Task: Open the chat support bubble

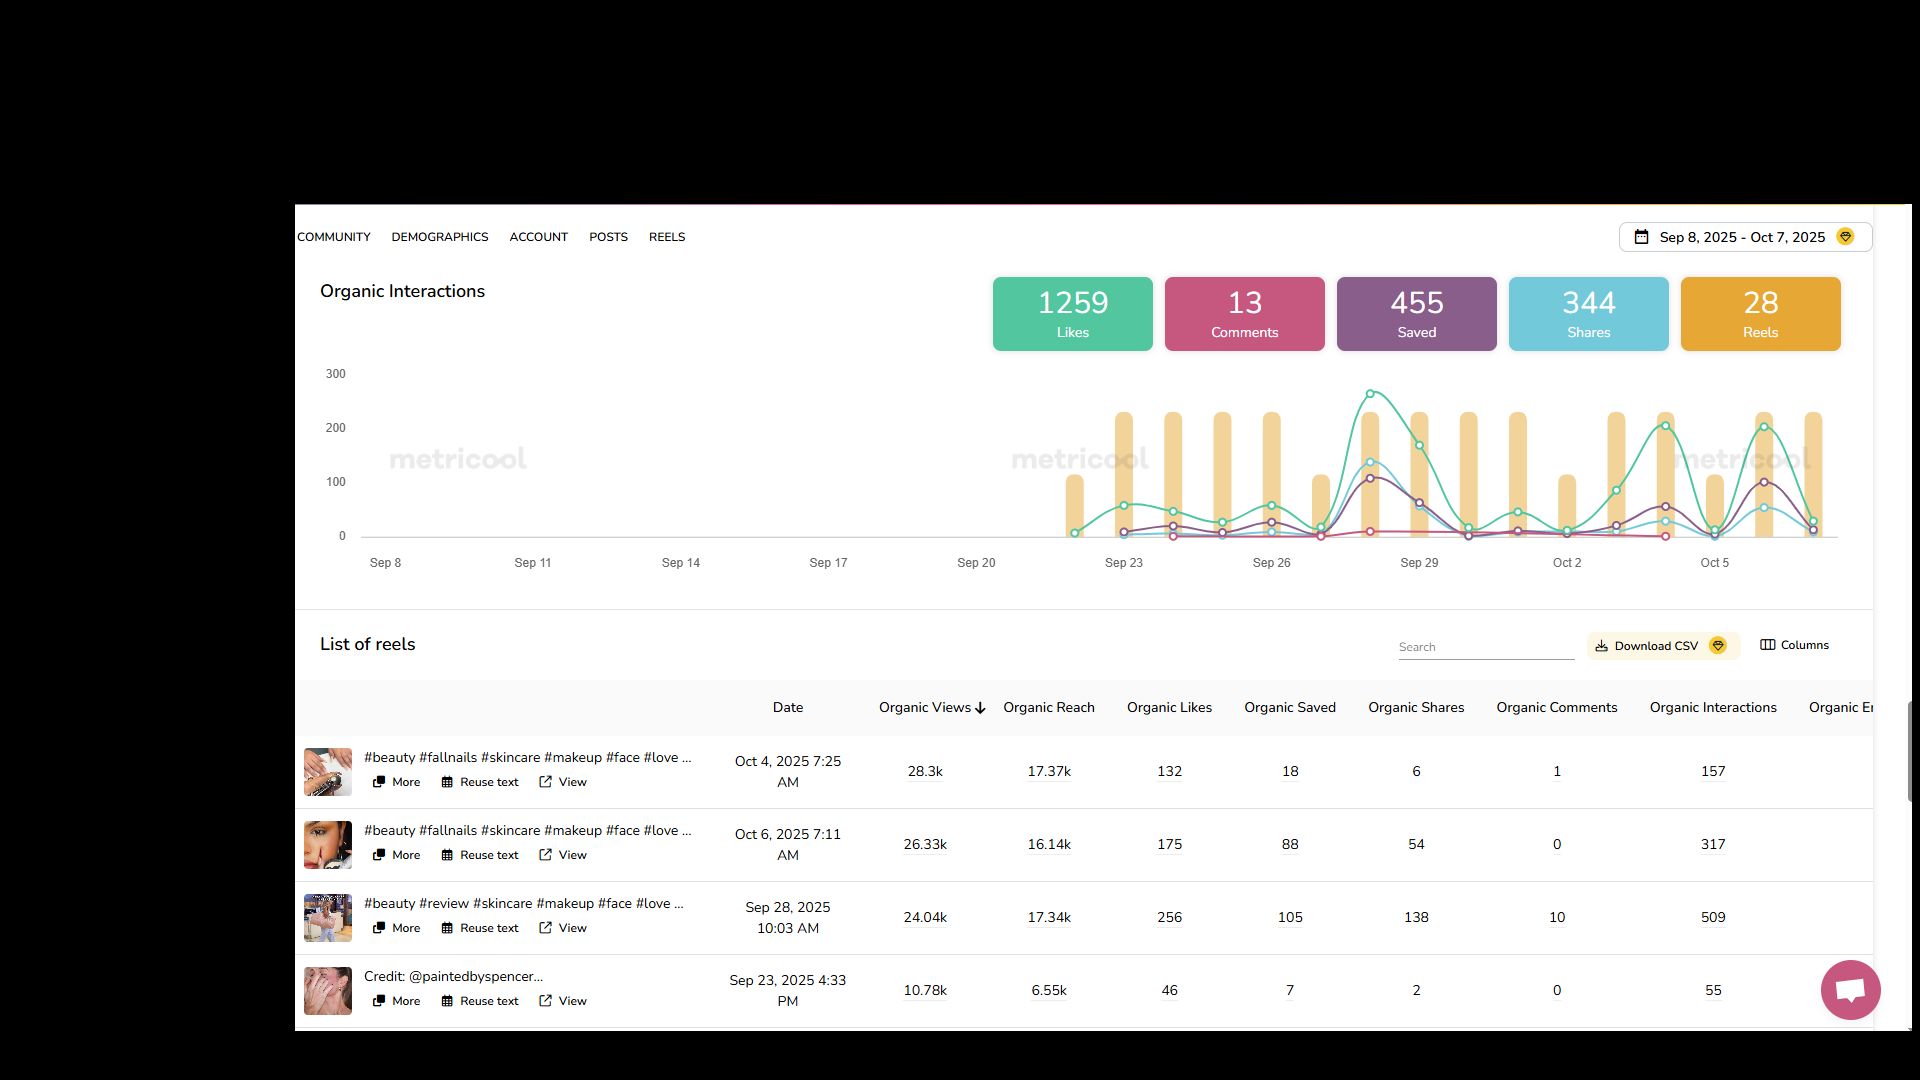Action: (1850, 990)
